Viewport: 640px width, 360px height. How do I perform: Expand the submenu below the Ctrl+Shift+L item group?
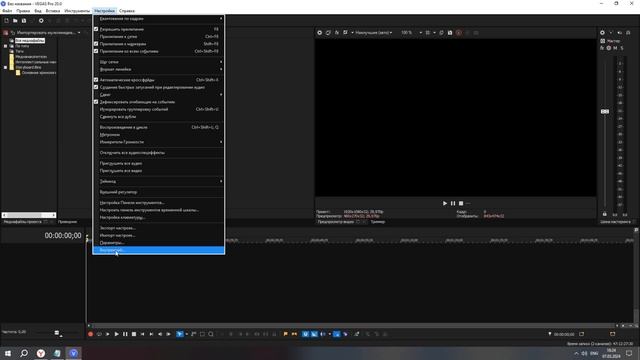tap(158, 142)
